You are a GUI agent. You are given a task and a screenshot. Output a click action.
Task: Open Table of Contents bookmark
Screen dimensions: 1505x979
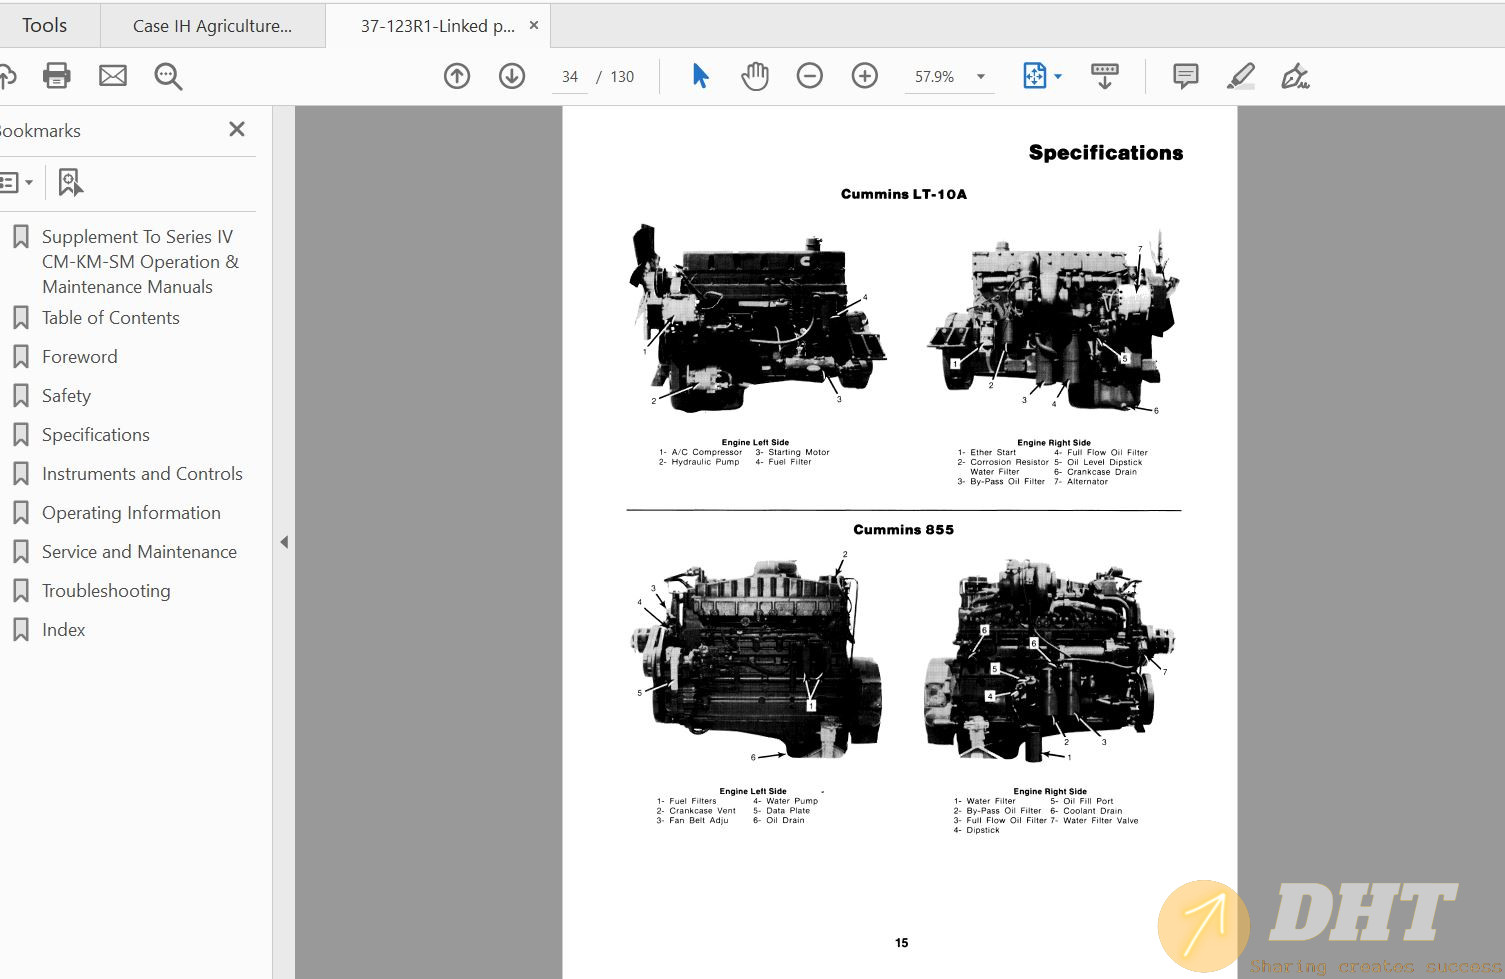[111, 318]
